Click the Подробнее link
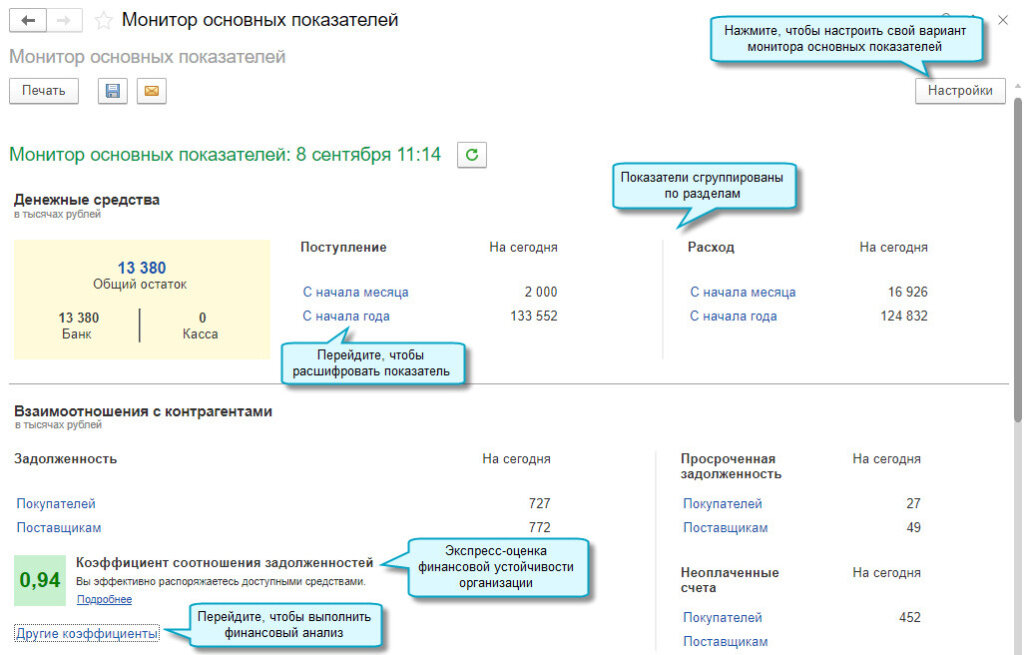The image size is (1024, 655). (104, 599)
